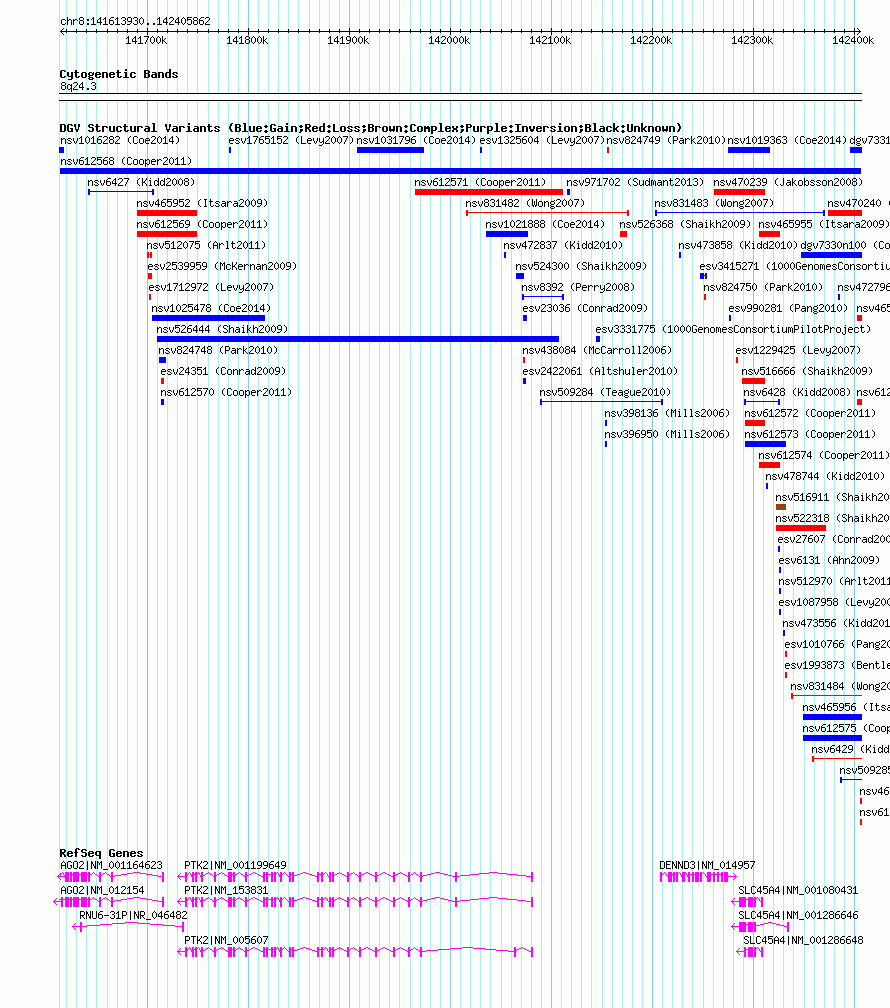Click nsv831483 (Wong2007) label
The height and width of the screenshot is (1008, 890).
[x=714, y=203]
